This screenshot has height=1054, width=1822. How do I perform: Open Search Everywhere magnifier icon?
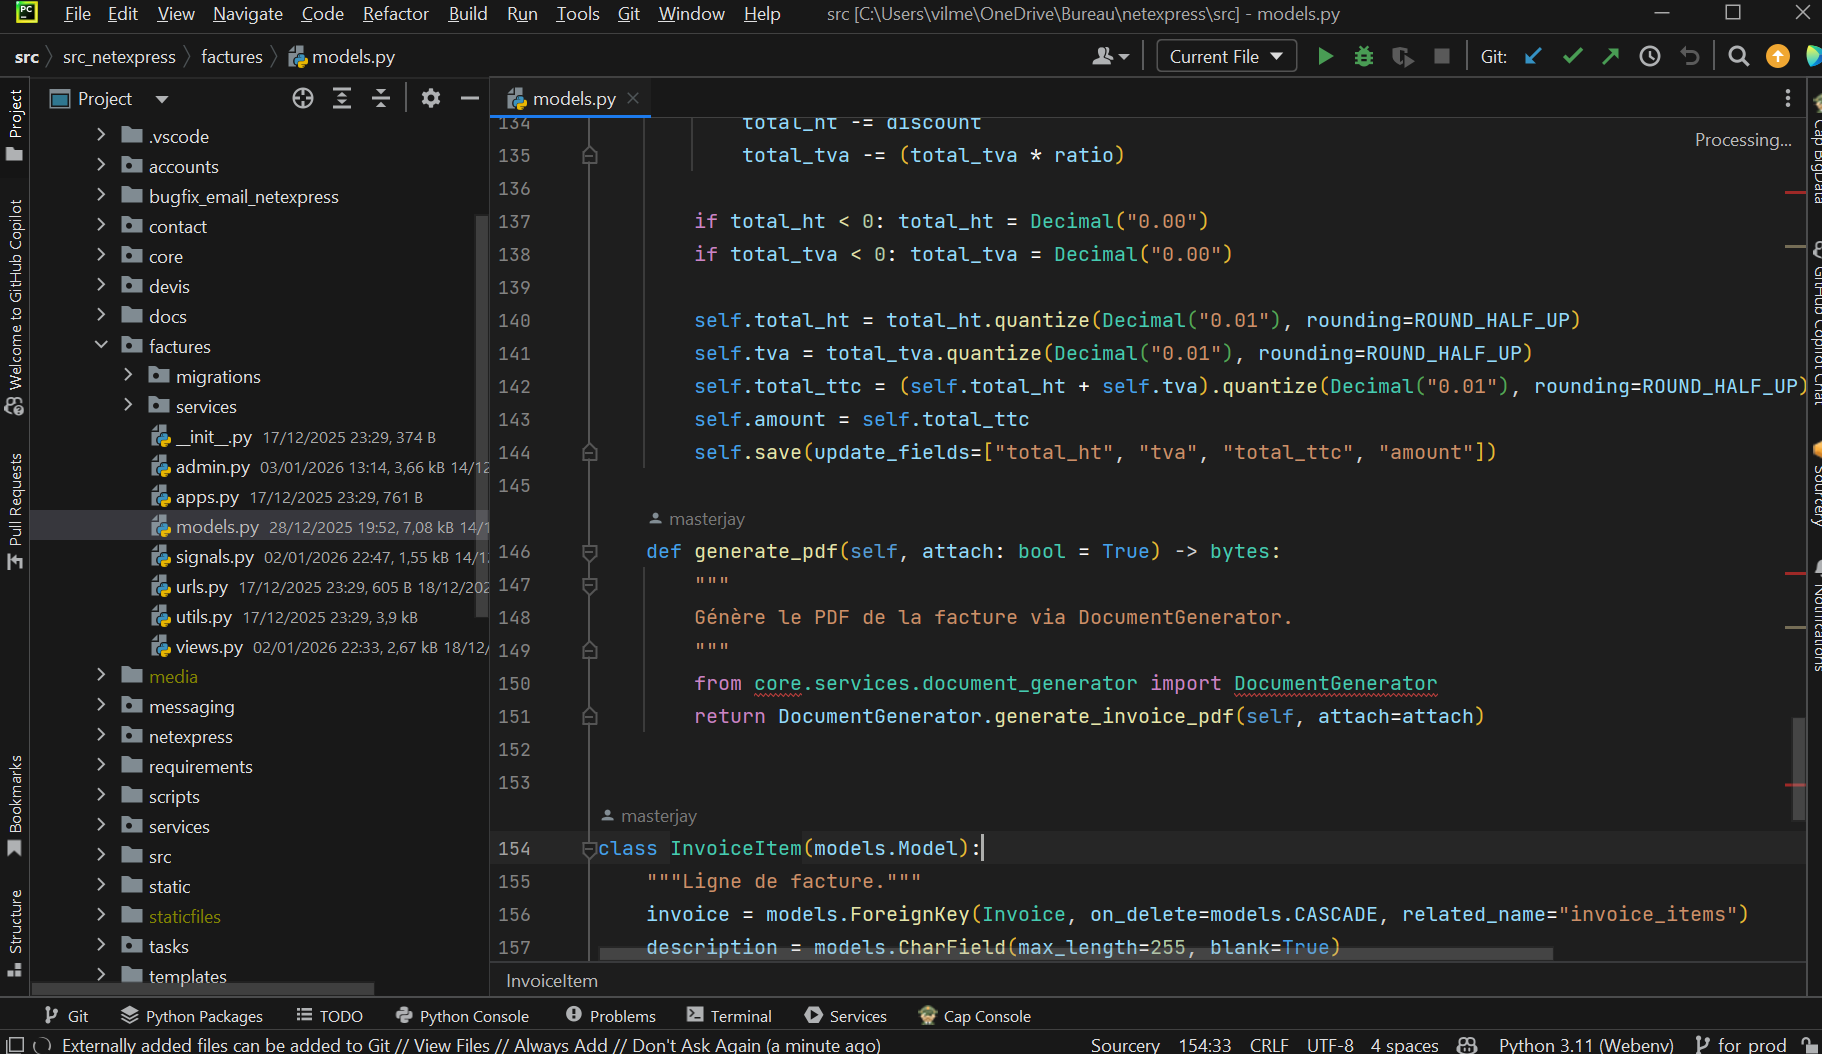pyautogui.click(x=1738, y=57)
